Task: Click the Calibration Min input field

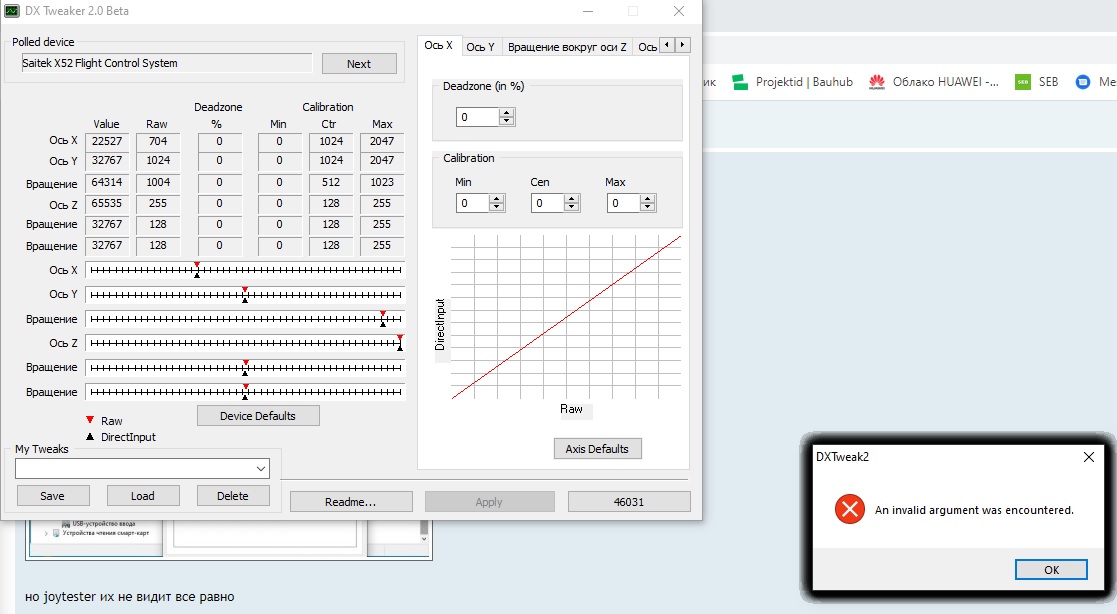Action: 473,203
